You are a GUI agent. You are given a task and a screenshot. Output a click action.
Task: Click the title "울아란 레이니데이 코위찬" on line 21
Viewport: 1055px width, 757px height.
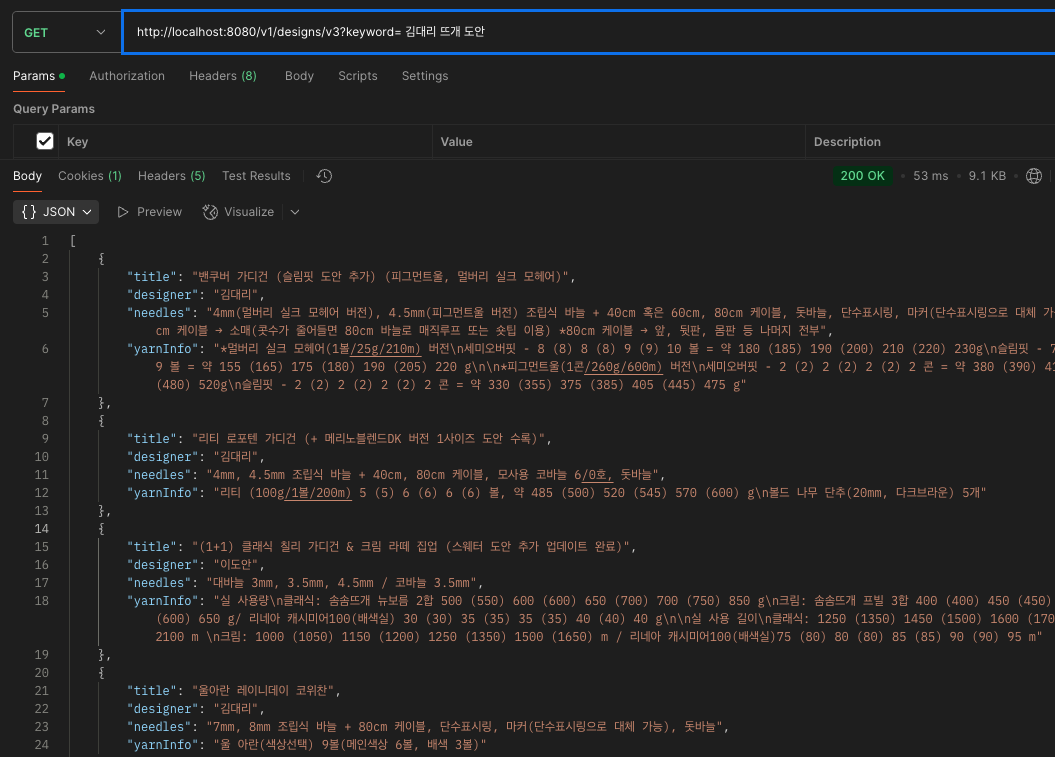click(262, 691)
